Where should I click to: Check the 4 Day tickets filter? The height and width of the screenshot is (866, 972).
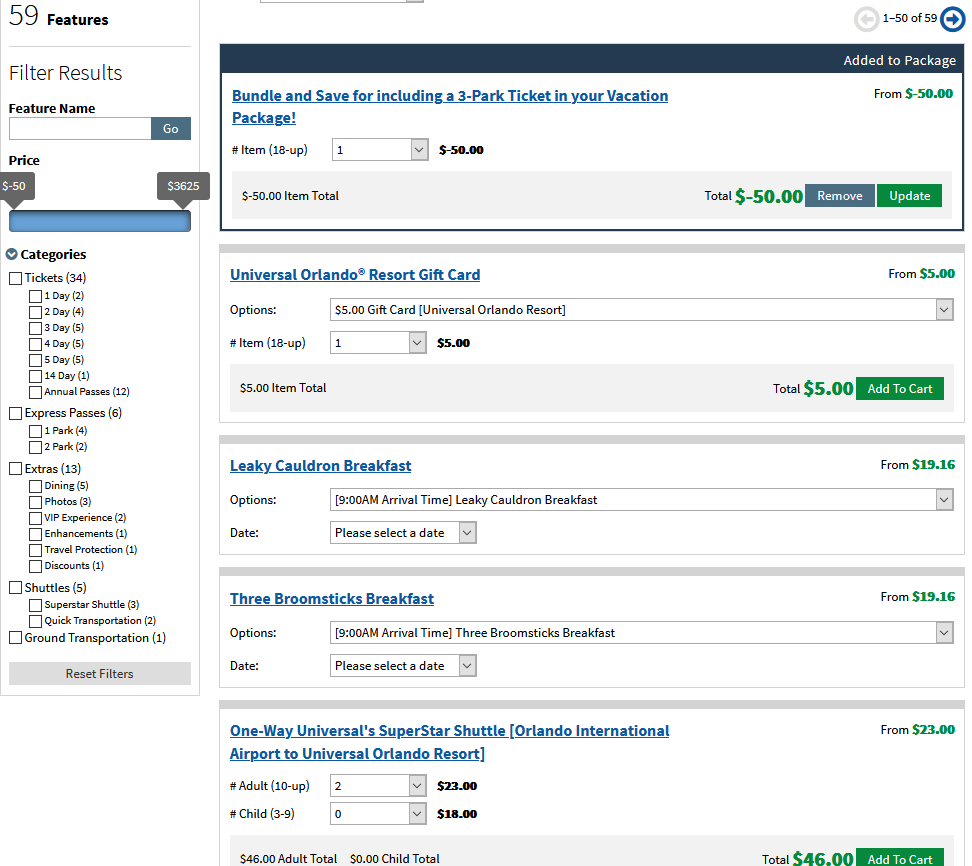click(35, 345)
